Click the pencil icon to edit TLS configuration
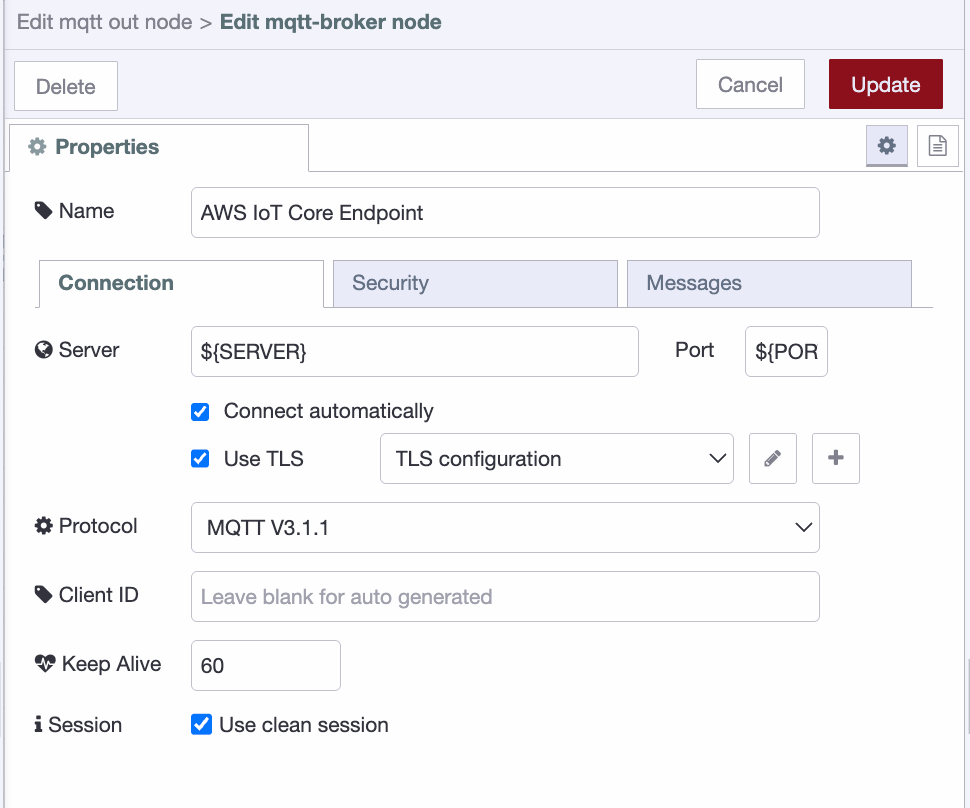 (x=772, y=458)
